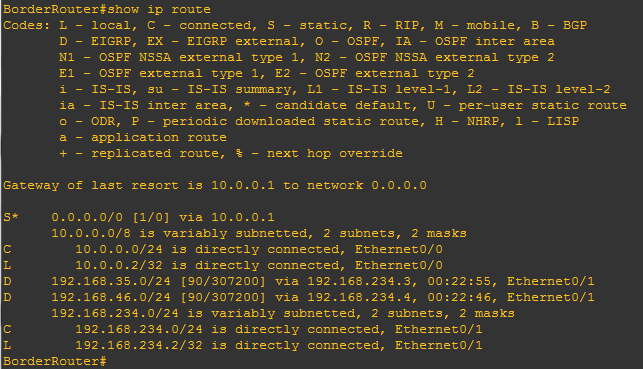Click the 'D - EIGRP, EX - EIGRP external' line

[x=307, y=41]
